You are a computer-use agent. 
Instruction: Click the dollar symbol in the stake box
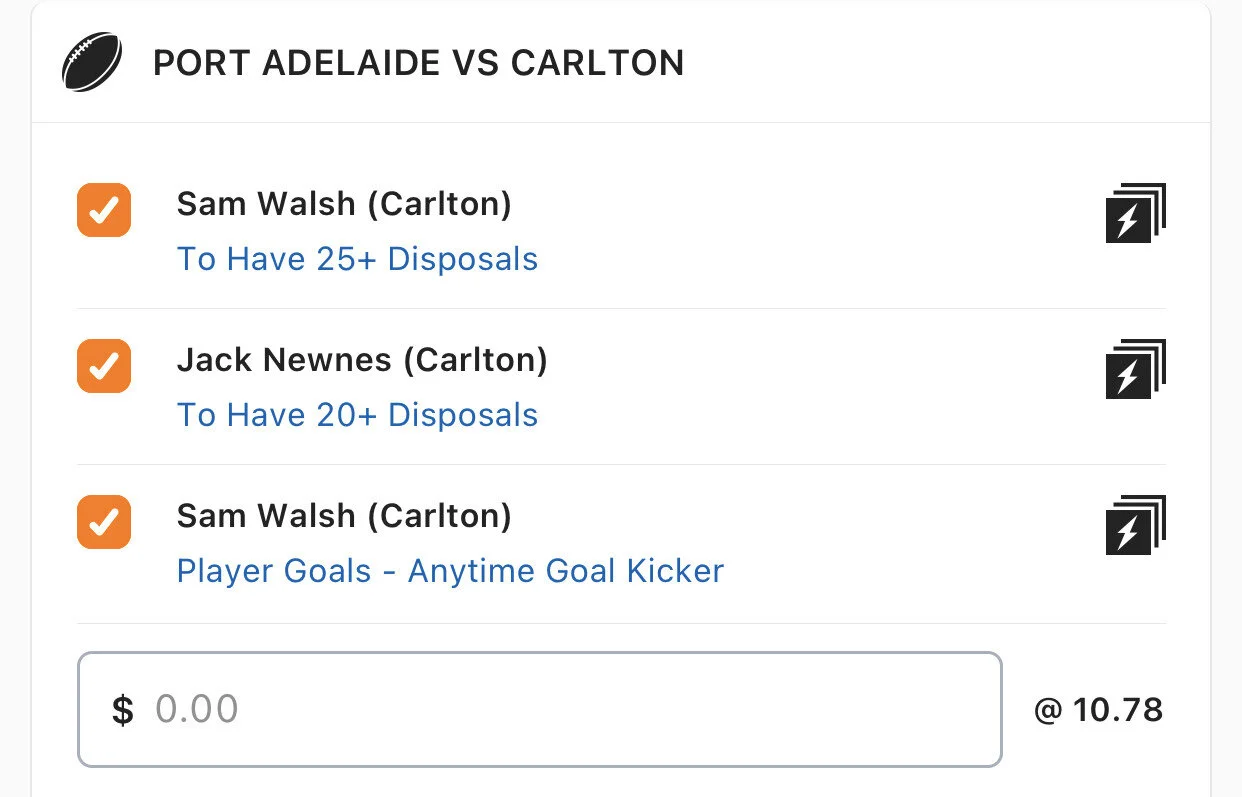122,710
